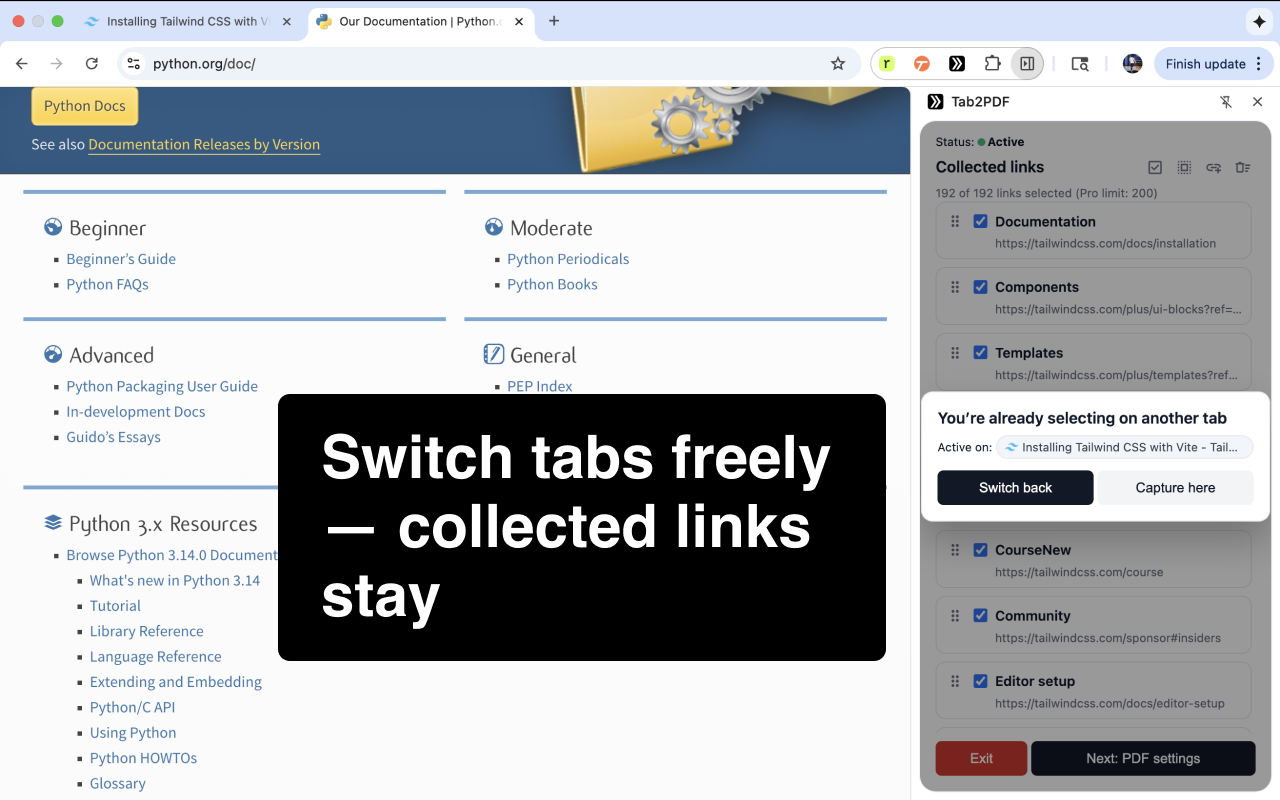Click the add-link icon in the Tab2PDF panel

pyautogui.click(x=1213, y=167)
